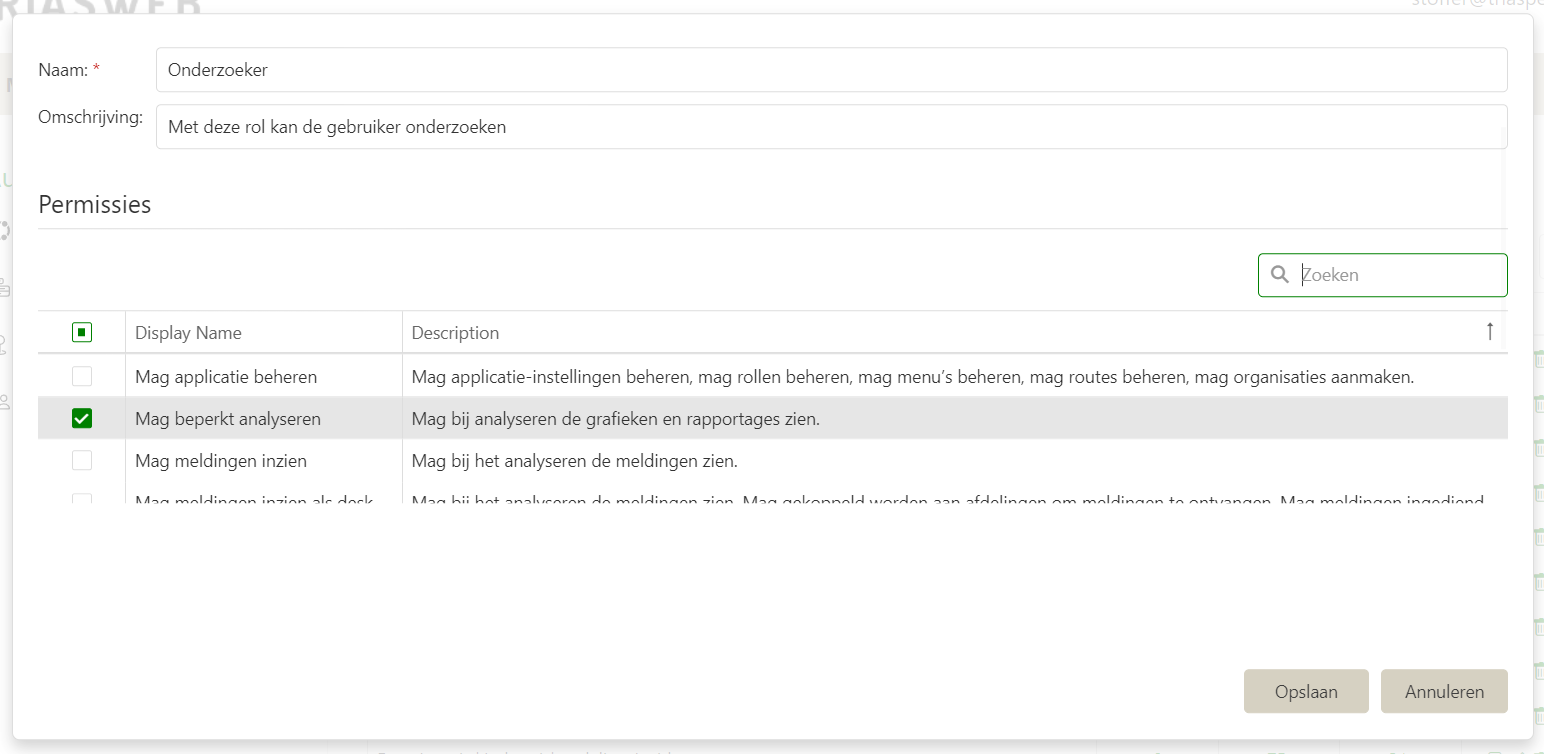
Task: Cancel the dialog with Annuleren
Action: (1443, 692)
